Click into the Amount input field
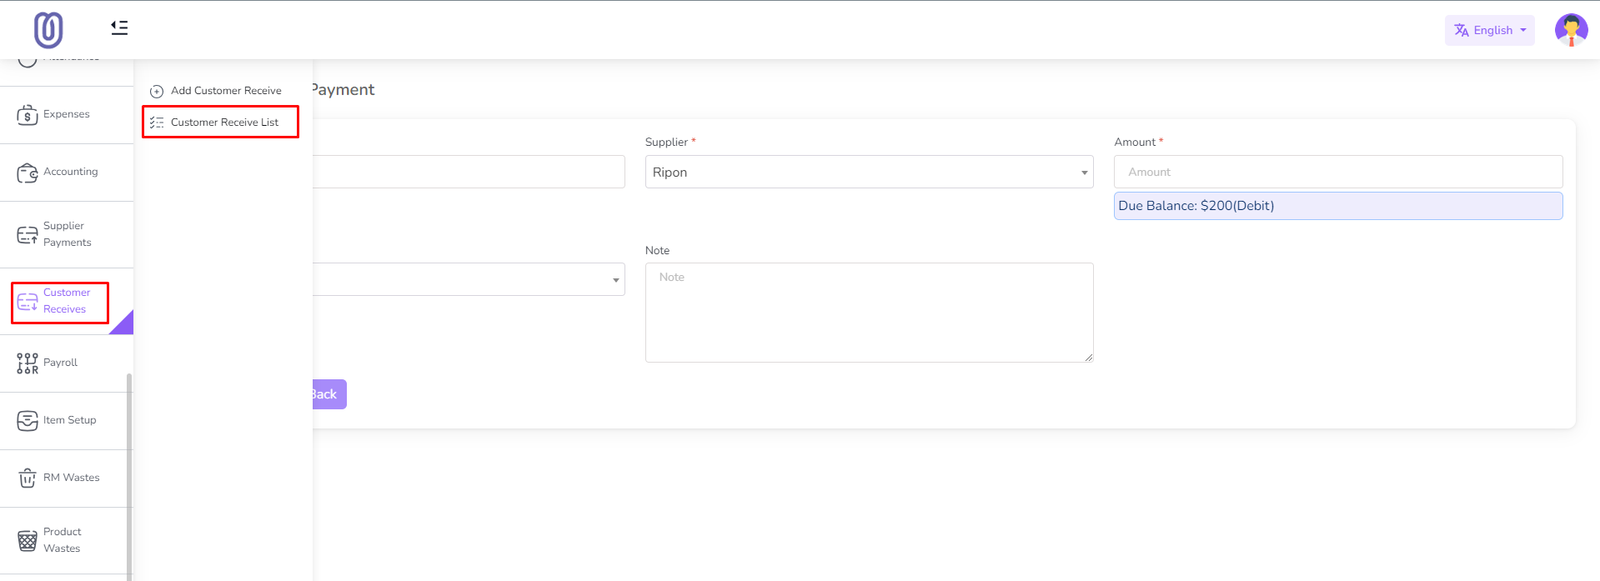 [1337, 172]
